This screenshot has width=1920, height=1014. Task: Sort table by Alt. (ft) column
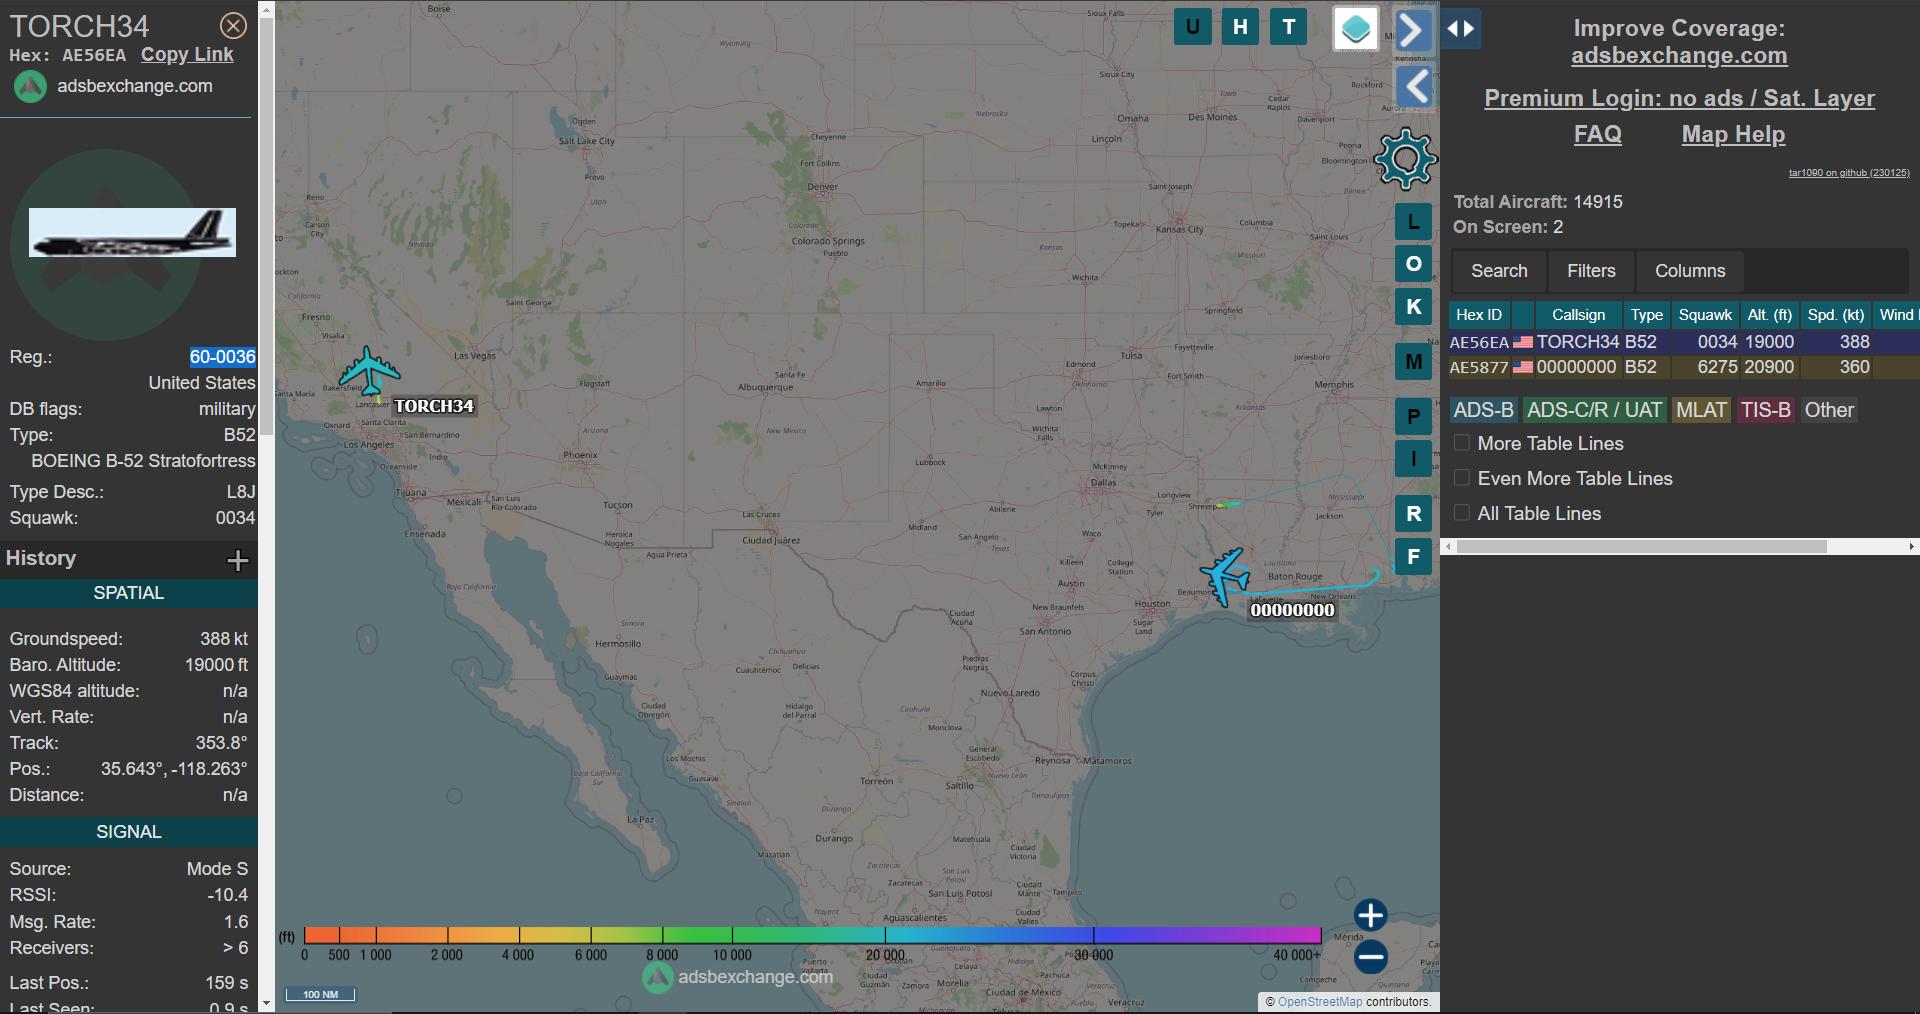point(1769,315)
